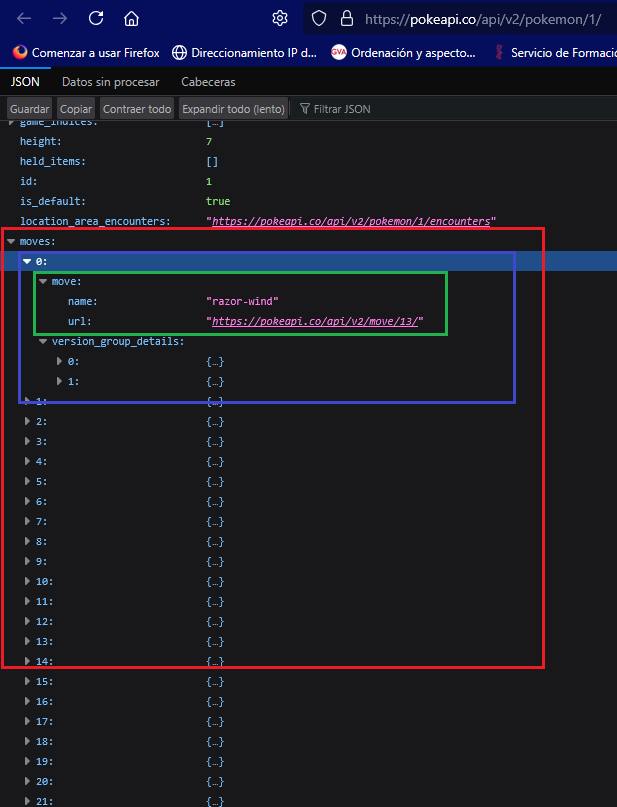Expand moves item 17

(27, 722)
